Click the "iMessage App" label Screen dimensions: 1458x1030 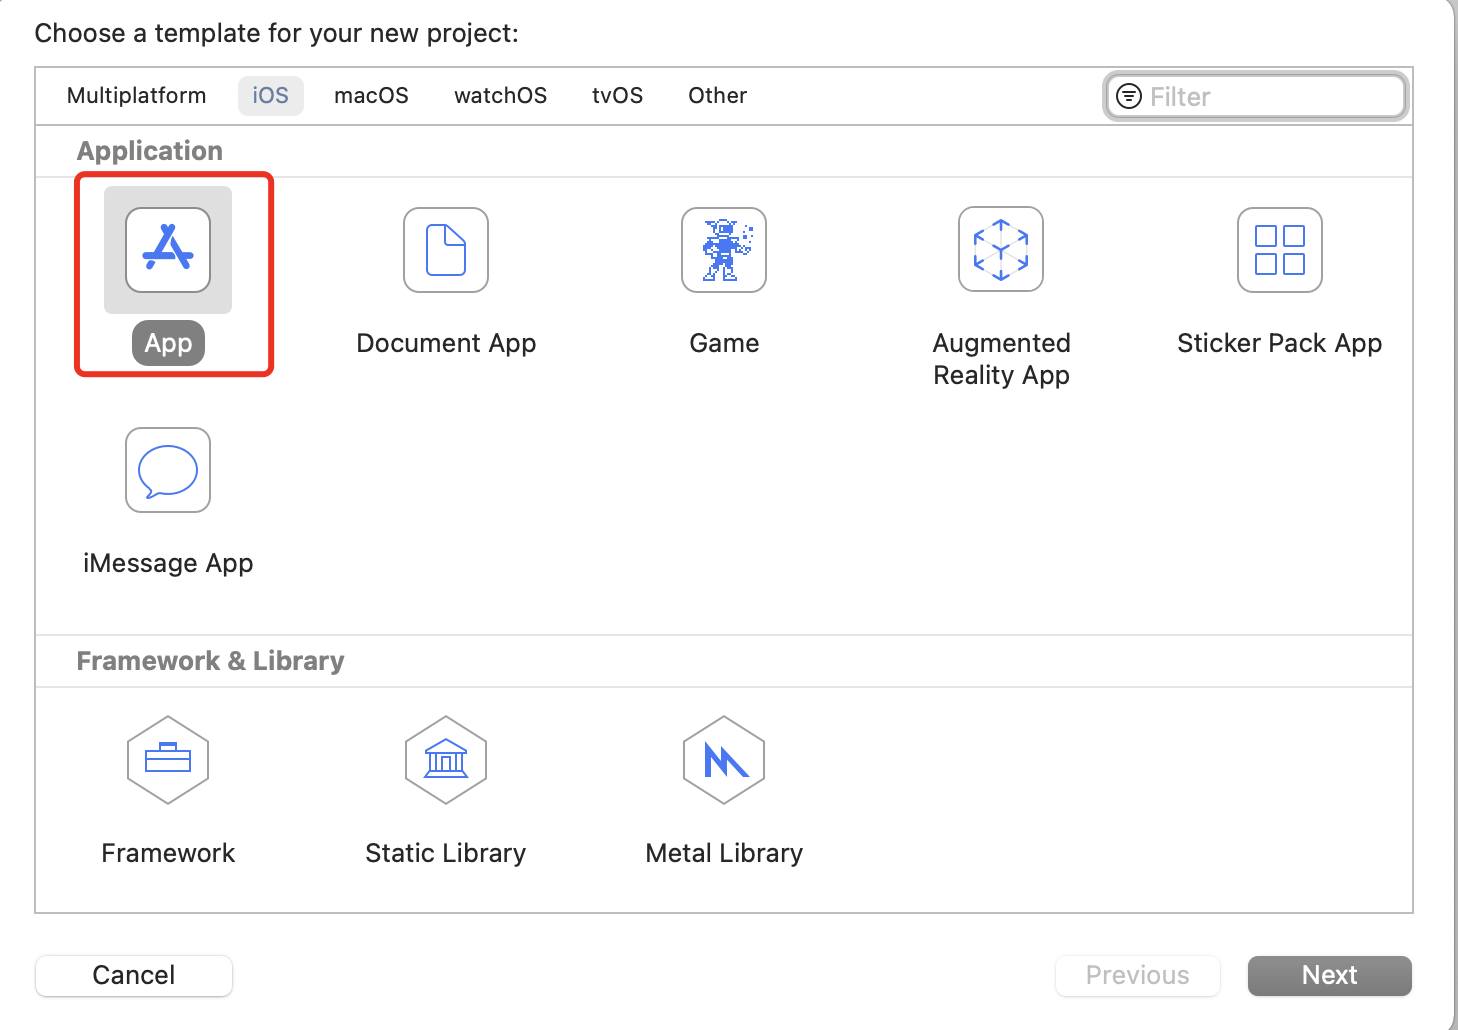tap(168, 563)
